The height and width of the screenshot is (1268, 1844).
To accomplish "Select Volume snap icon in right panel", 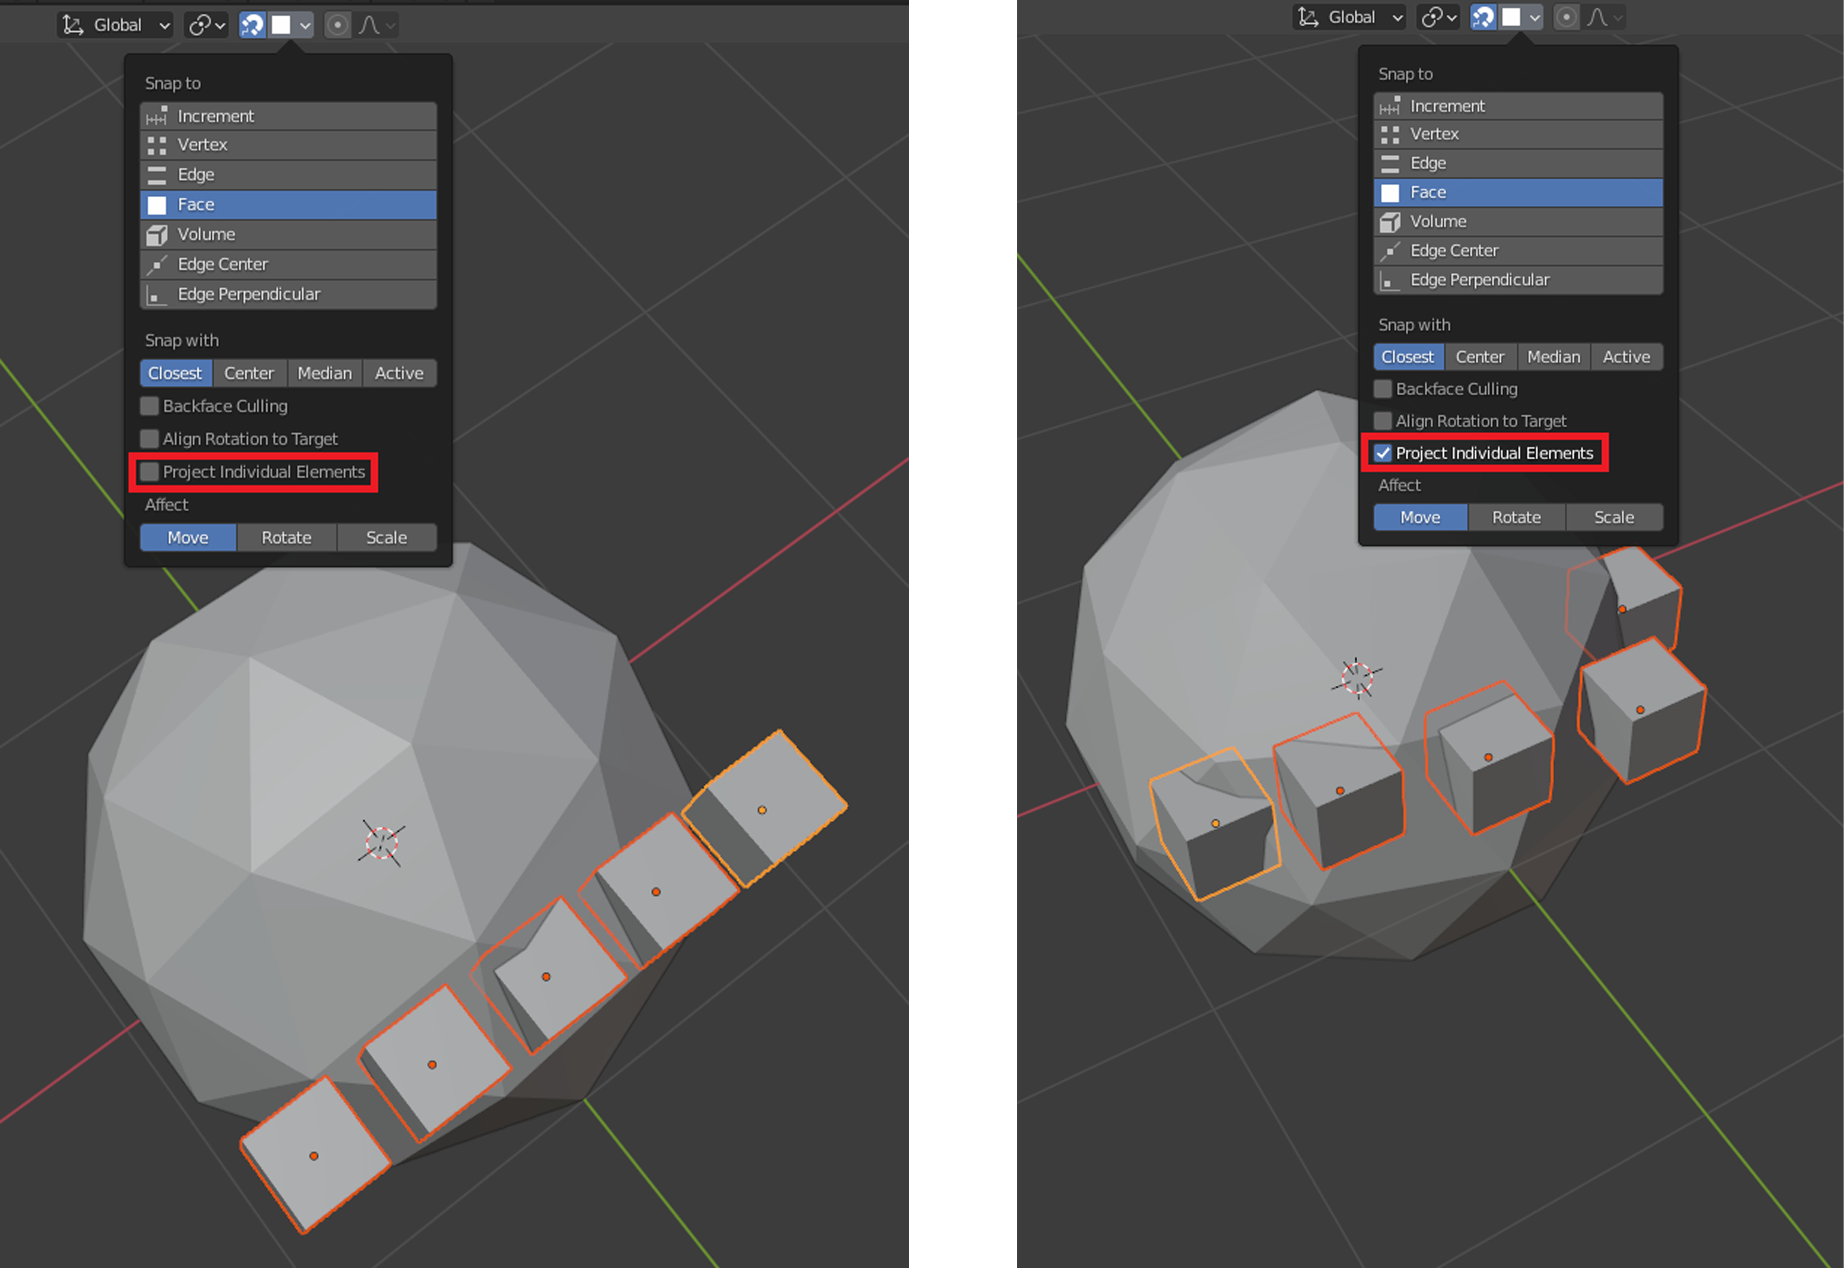I will pyautogui.click(x=1390, y=222).
